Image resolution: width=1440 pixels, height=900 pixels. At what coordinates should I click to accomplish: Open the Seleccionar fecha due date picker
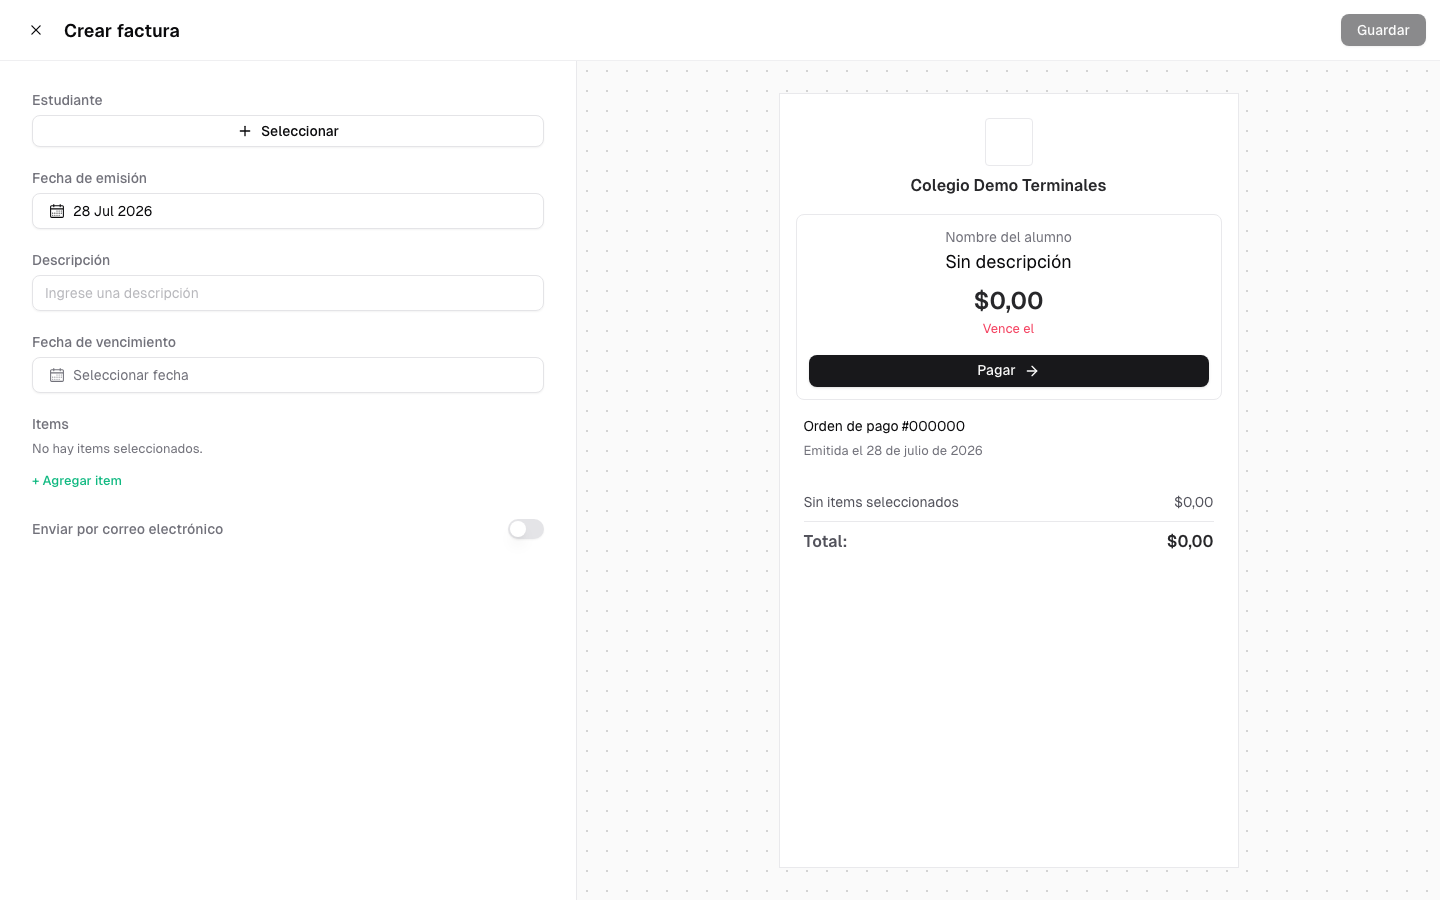[x=288, y=375]
